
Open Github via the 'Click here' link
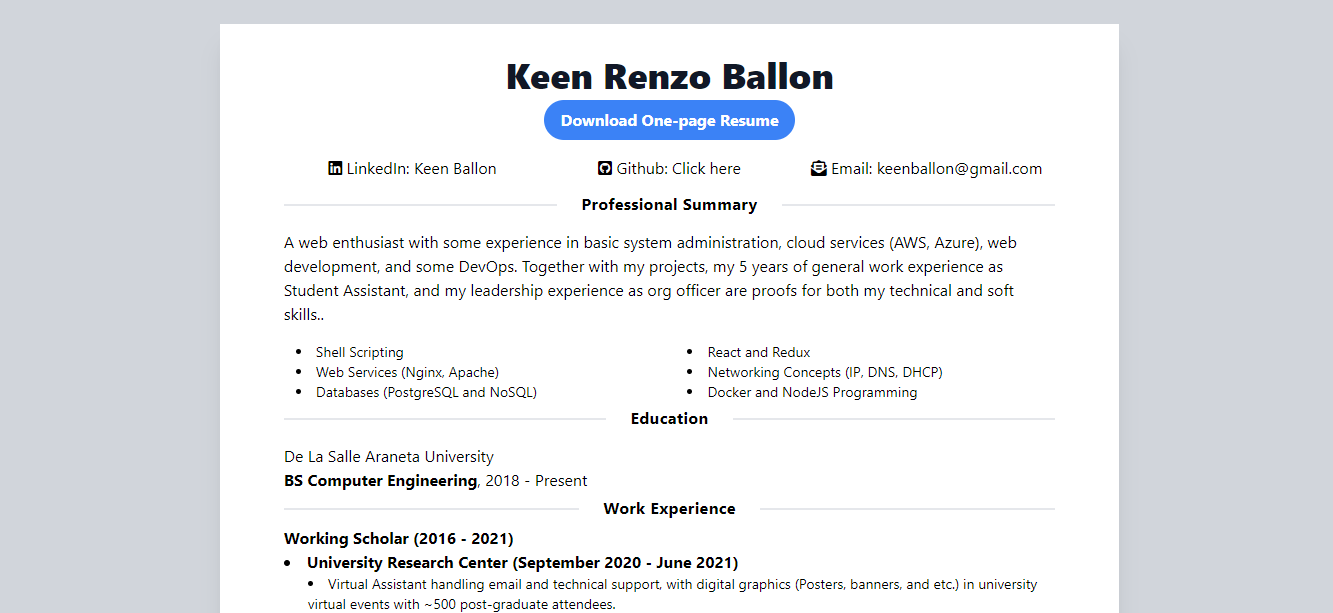pos(706,168)
